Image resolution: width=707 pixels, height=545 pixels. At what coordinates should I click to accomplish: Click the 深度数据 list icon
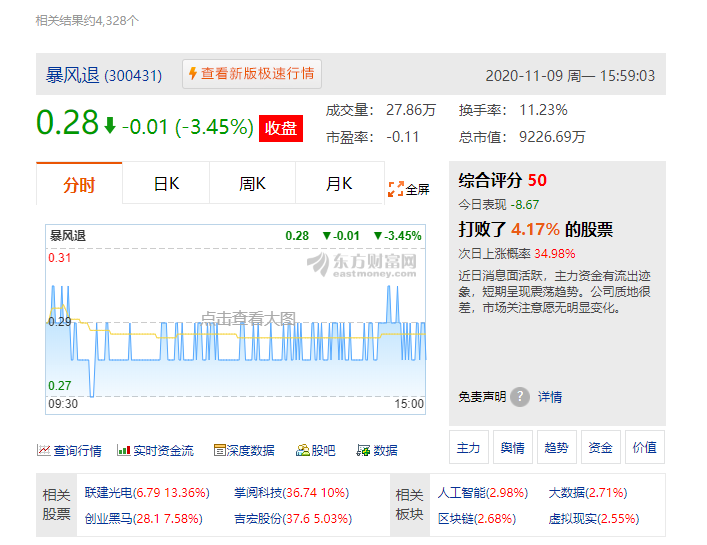[219, 450]
